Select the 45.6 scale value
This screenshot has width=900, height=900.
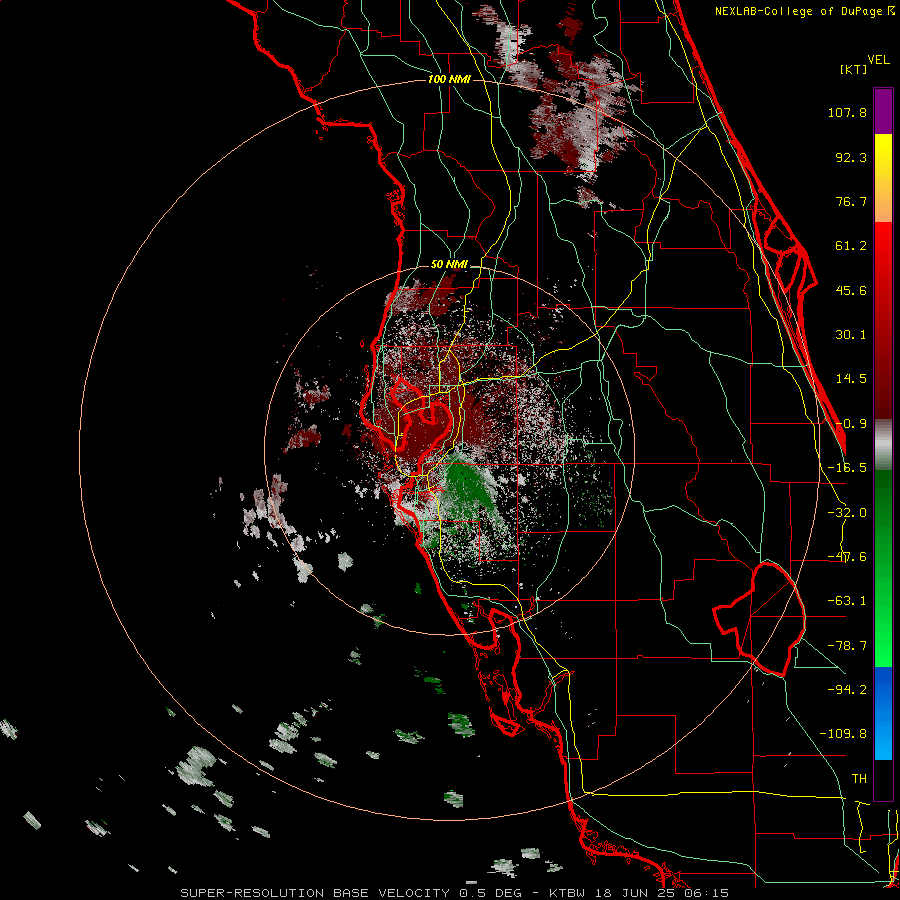click(x=851, y=290)
